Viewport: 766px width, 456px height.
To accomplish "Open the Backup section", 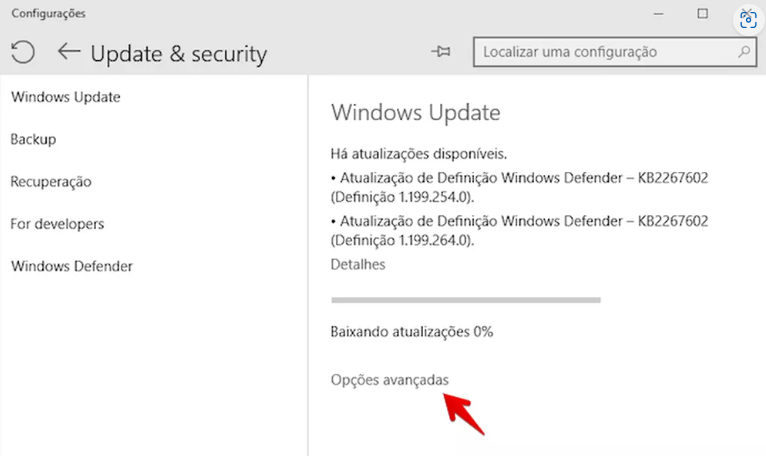I will pos(33,139).
